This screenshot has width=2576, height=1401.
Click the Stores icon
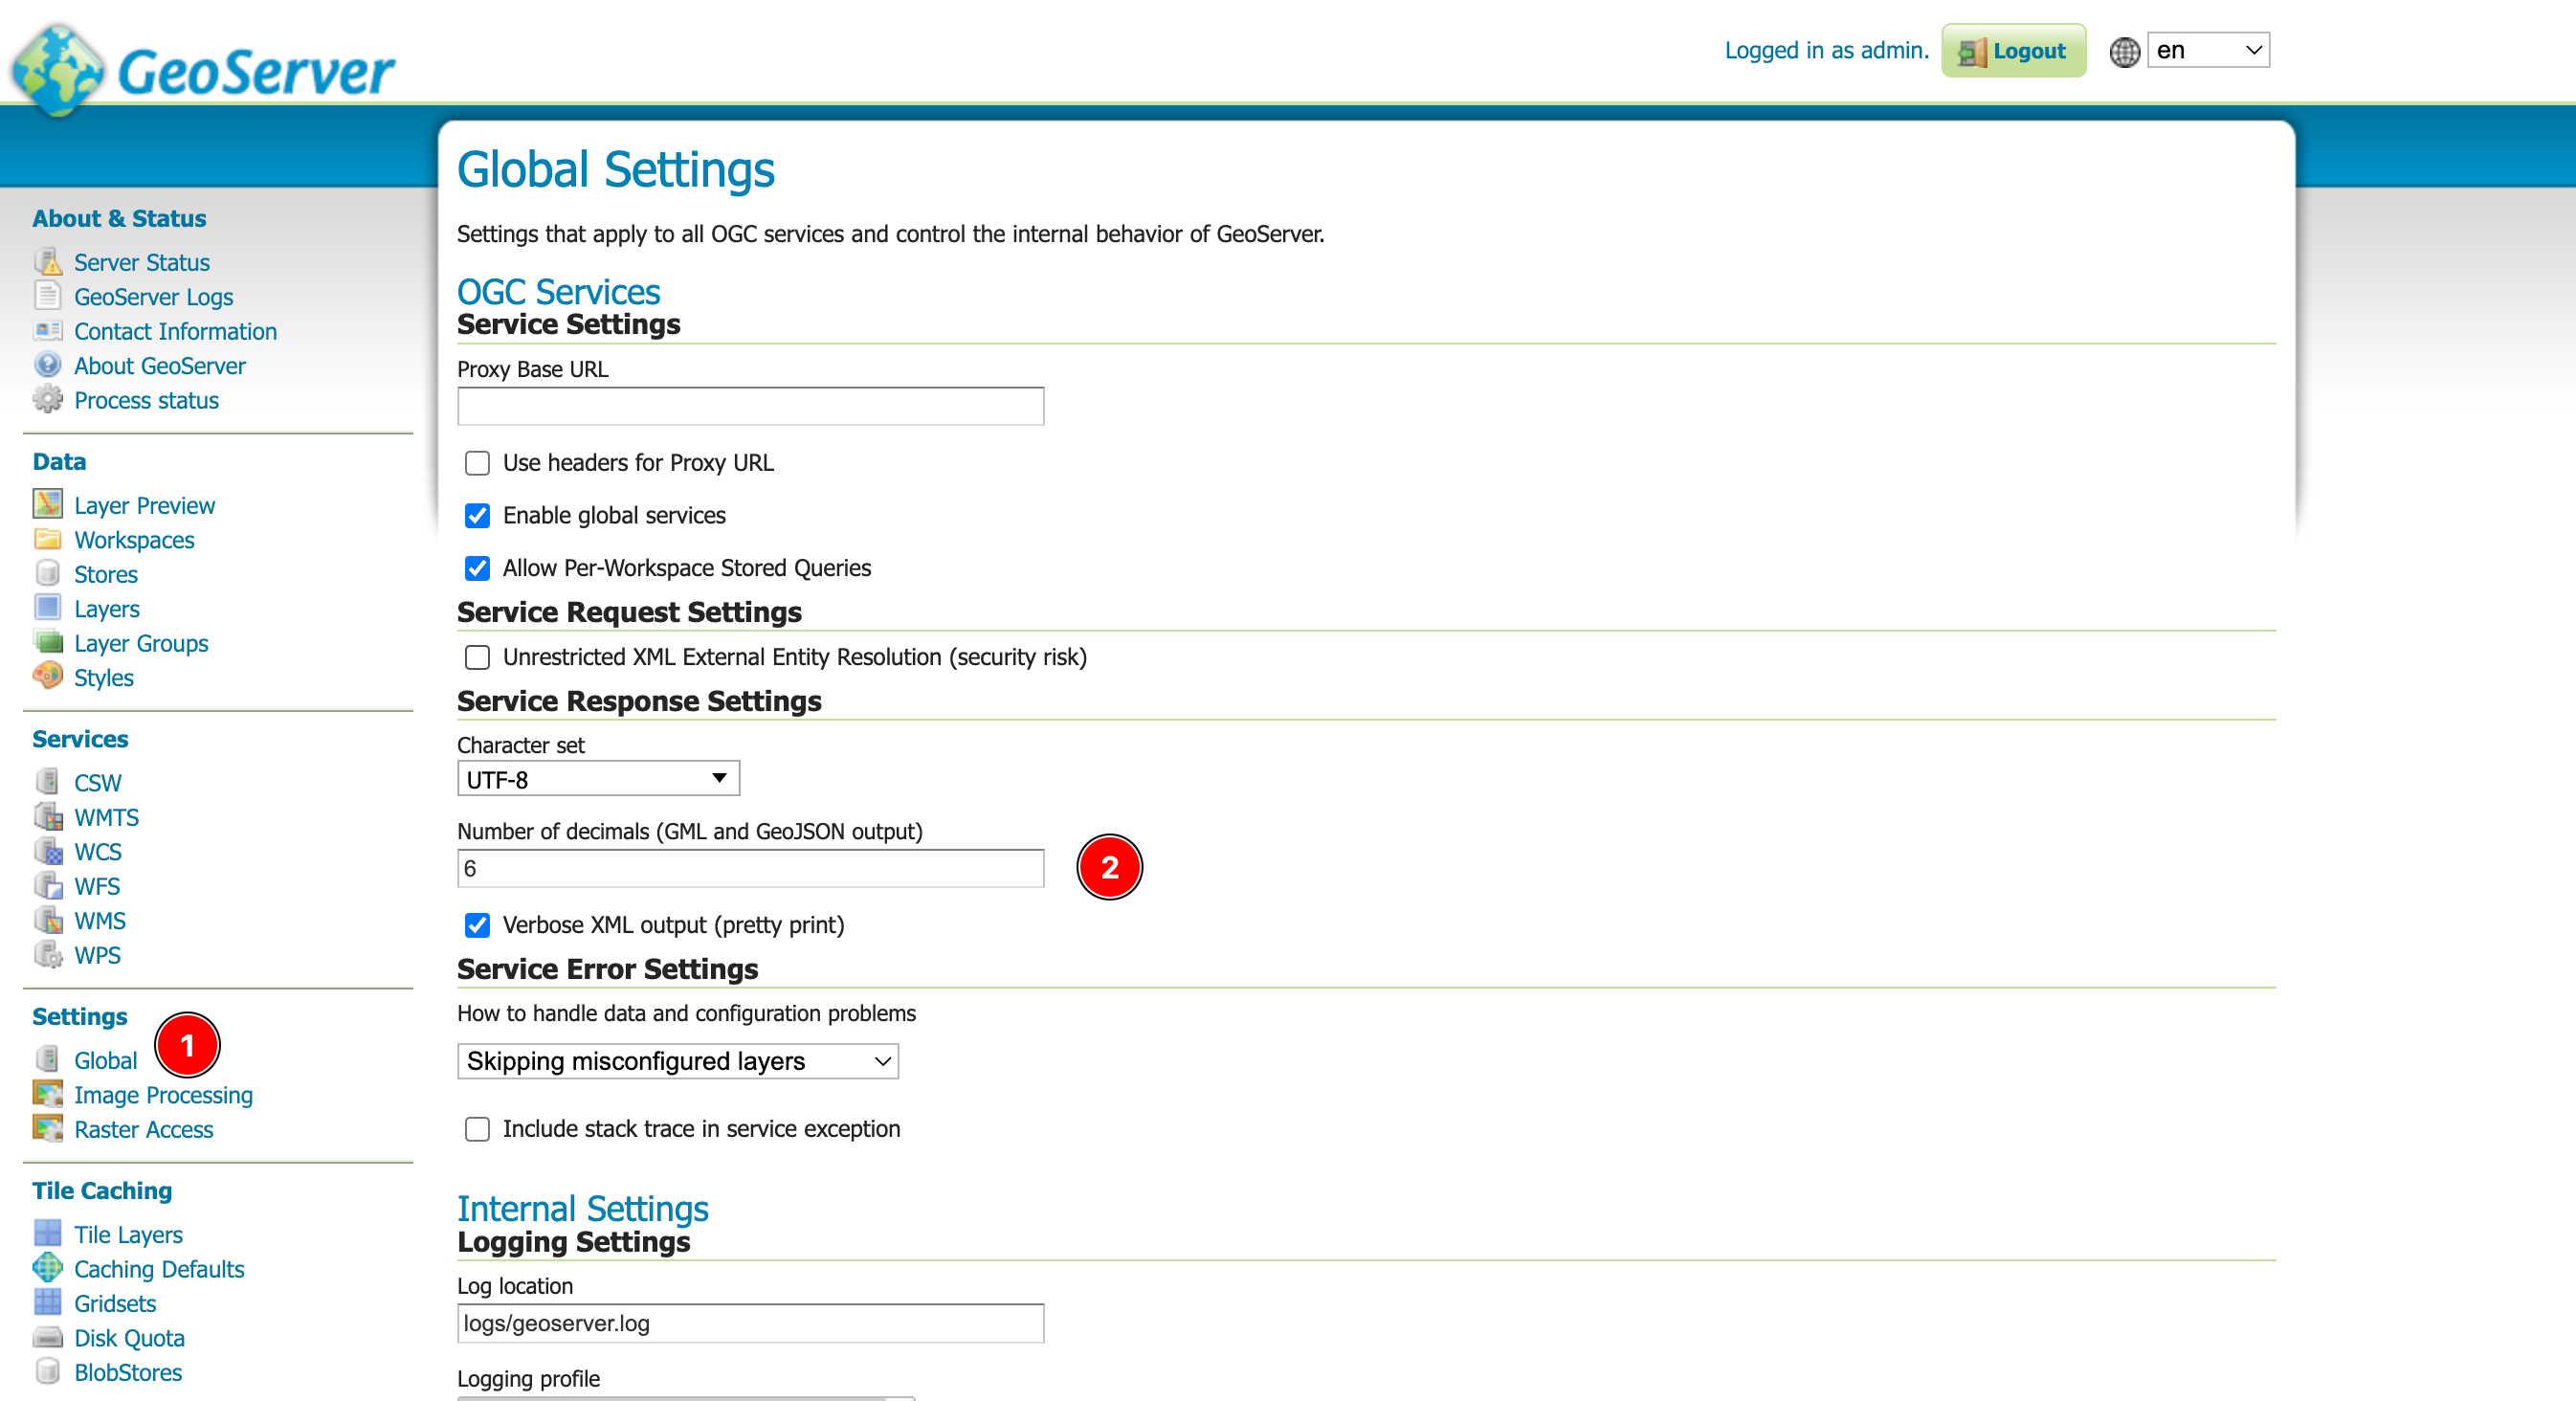point(47,574)
